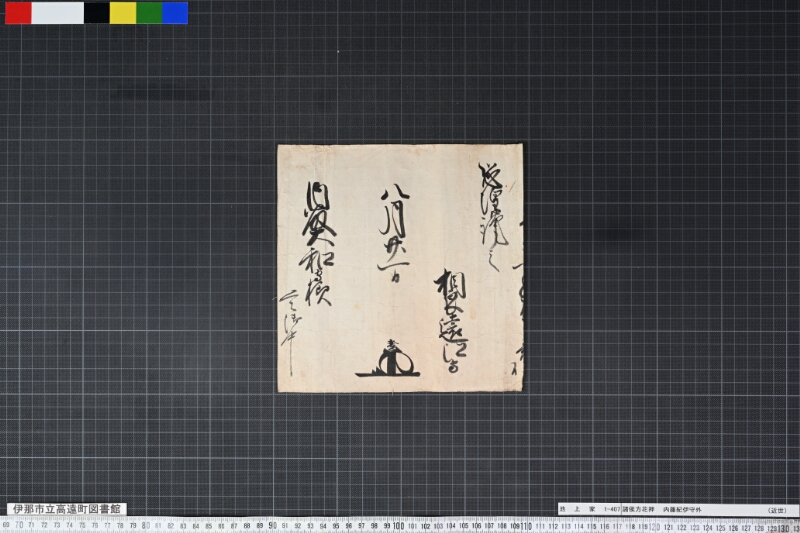The image size is (800, 533).
Task: Select the 120 mark on the ruler
Action: [x=654, y=526]
